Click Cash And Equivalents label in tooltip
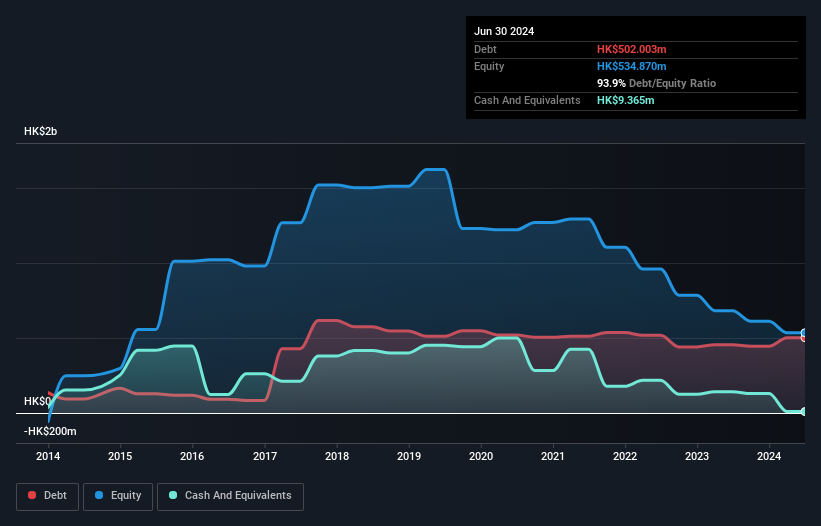Screen dimensions: 821x526 click(527, 100)
